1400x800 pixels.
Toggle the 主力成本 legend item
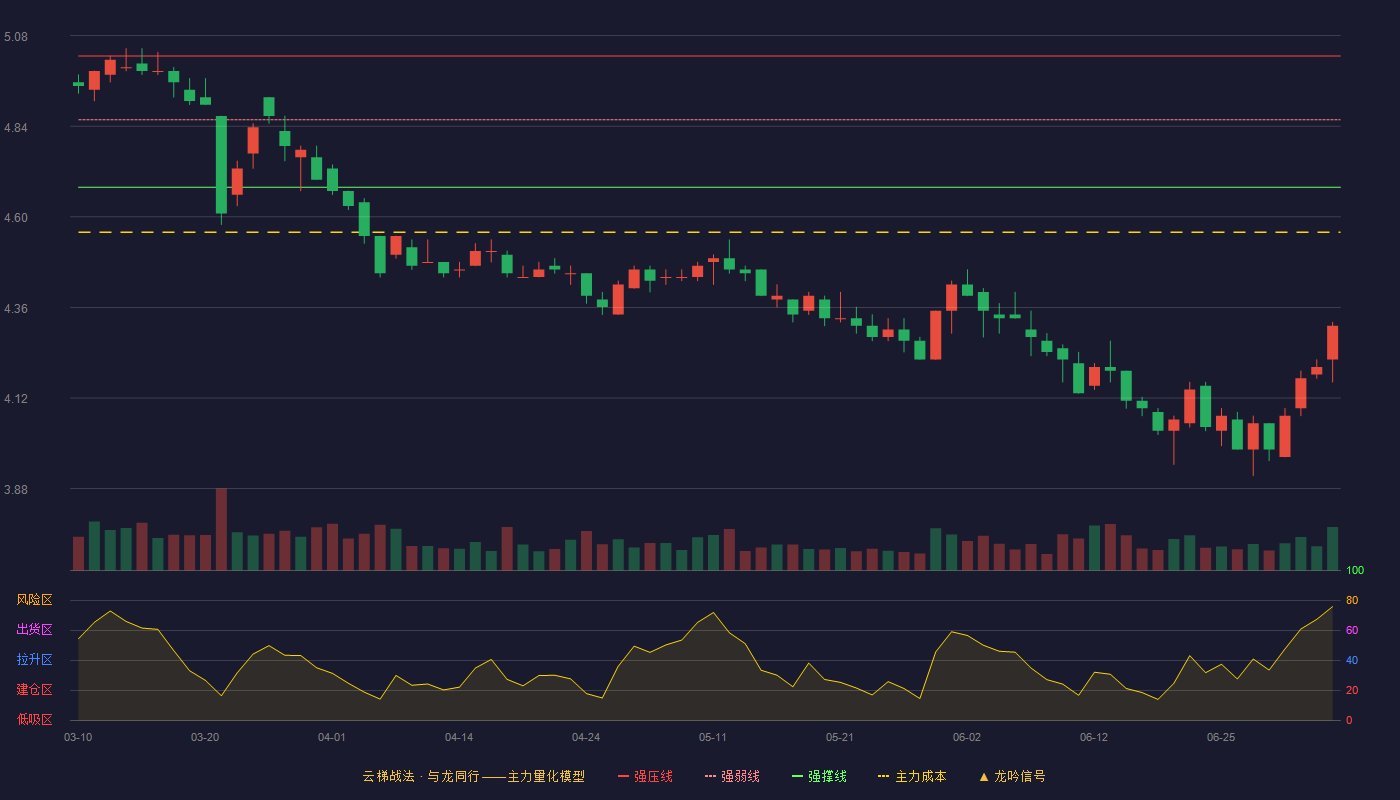(912, 776)
